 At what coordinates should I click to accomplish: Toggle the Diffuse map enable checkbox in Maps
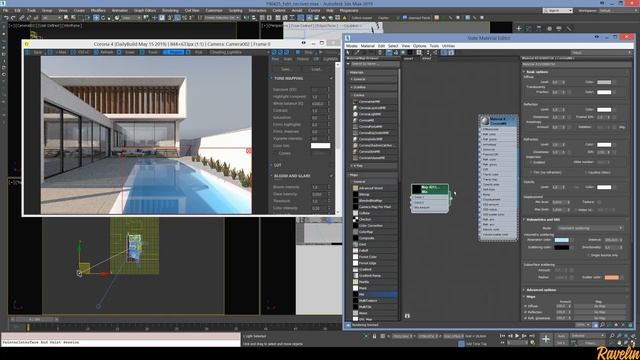click(x=525, y=306)
